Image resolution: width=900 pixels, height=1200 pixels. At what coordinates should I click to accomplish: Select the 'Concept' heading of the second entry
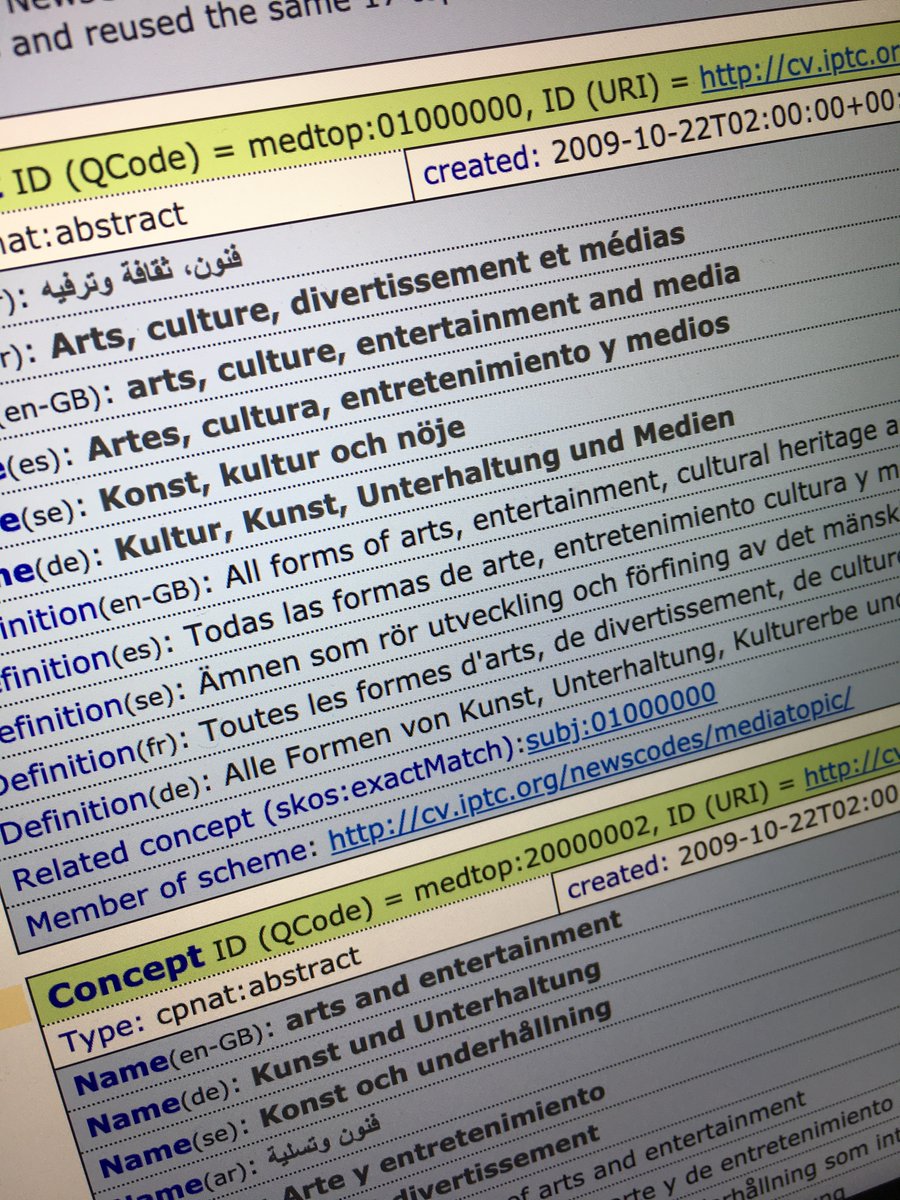[x=125, y=977]
